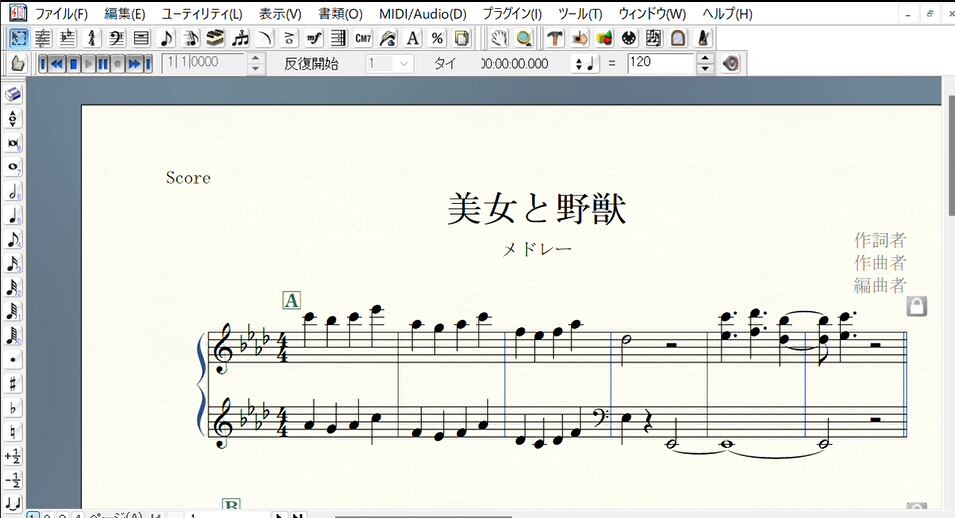Select the Text tool letter A

pyautogui.click(x=412, y=38)
